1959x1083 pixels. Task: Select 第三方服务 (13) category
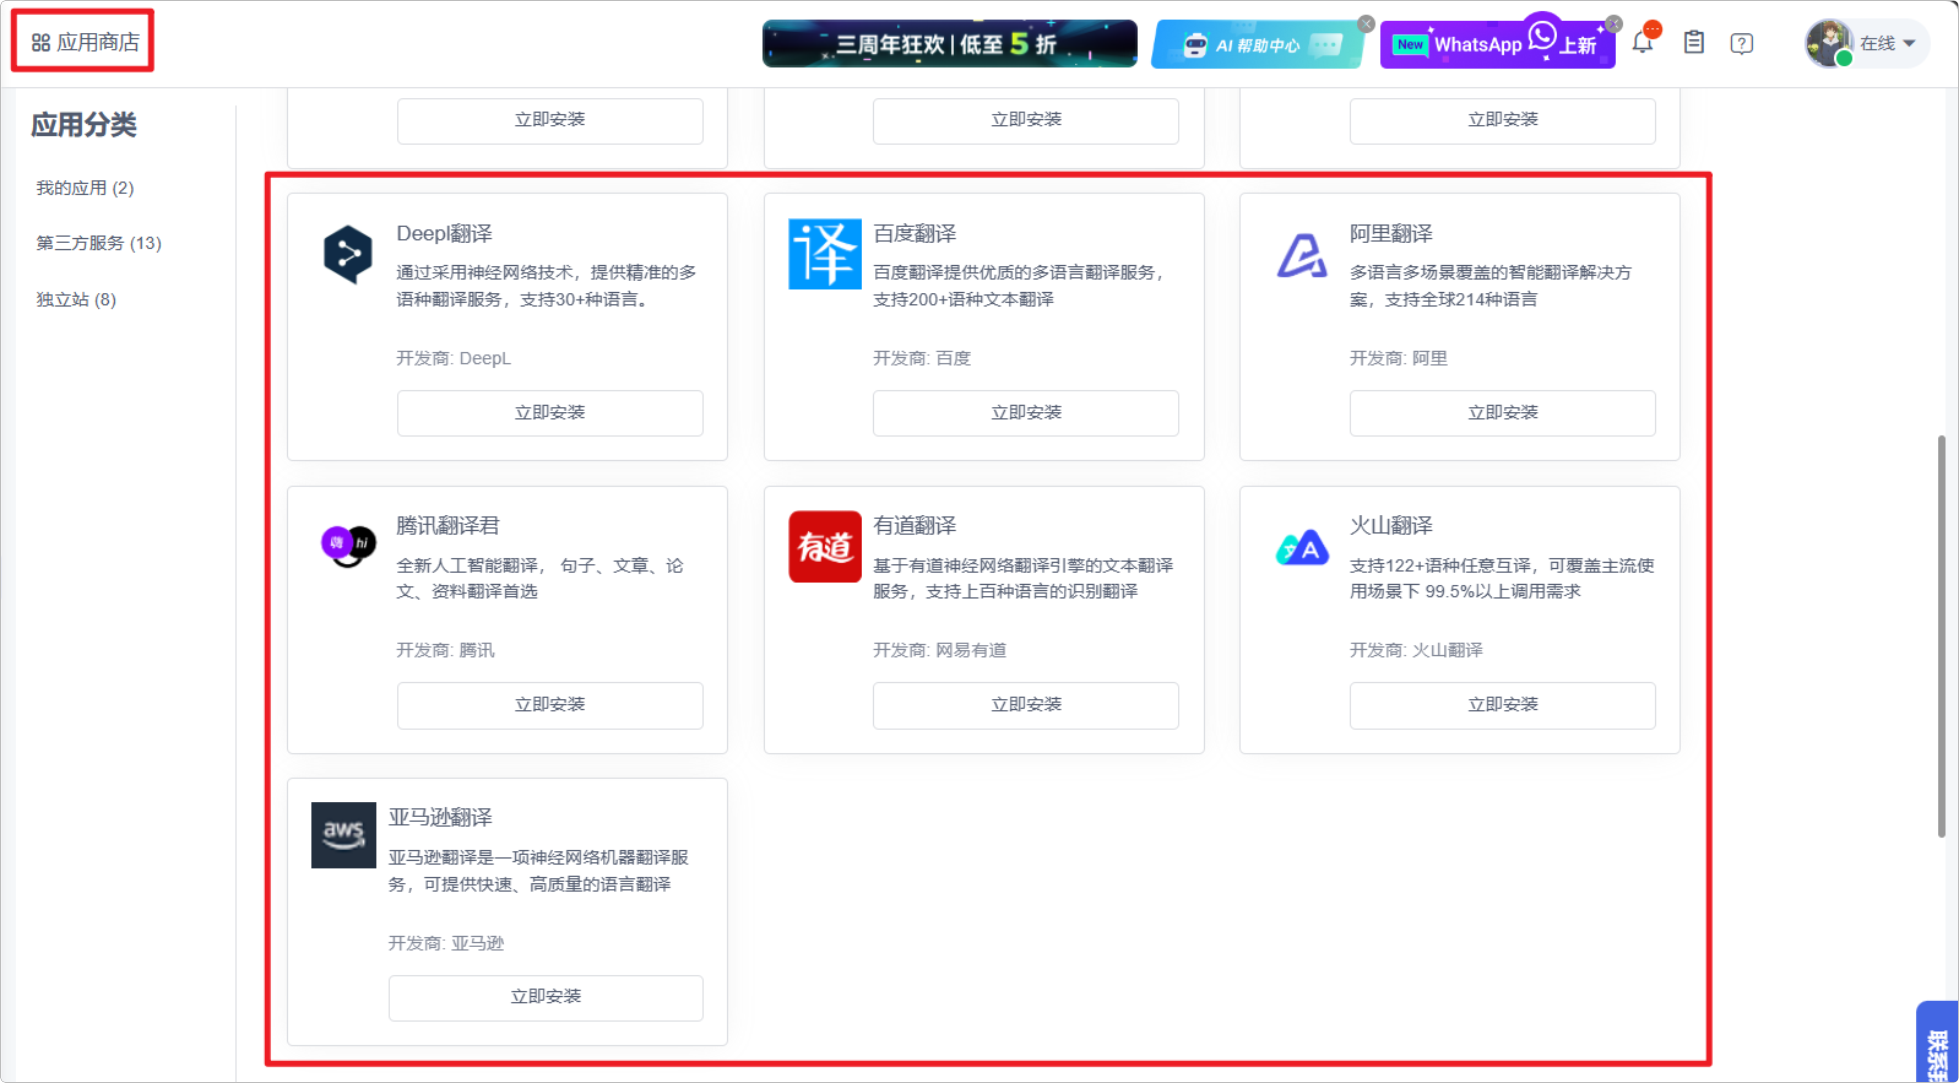click(x=98, y=243)
